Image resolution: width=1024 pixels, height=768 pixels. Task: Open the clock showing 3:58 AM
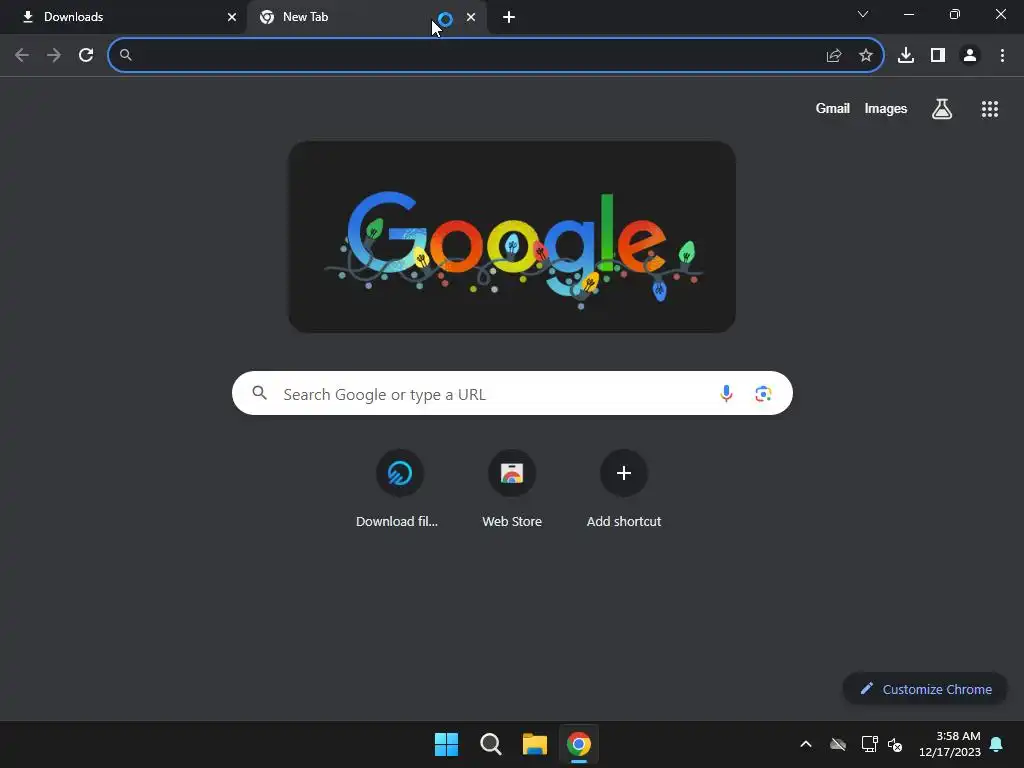pos(950,744)
